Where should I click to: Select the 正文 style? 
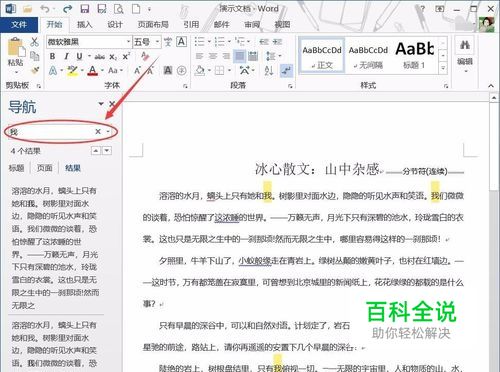click(322, 56)
